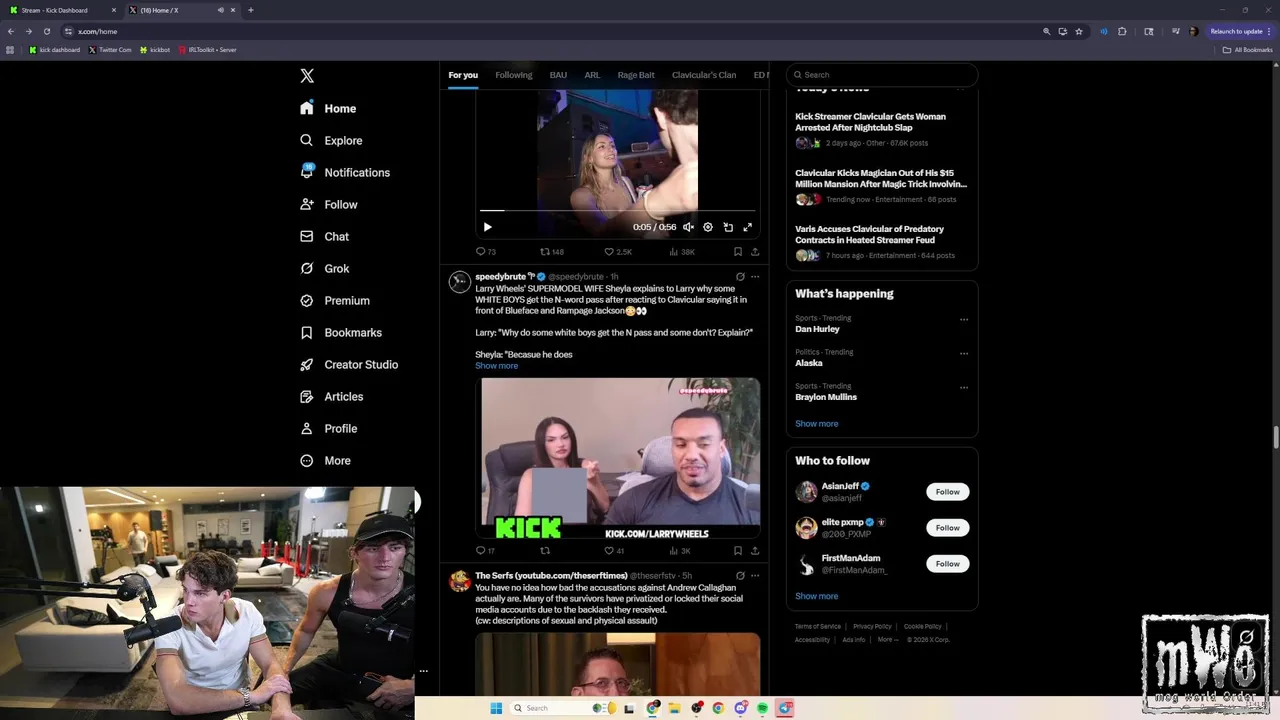Open Bookmarks in the sidebar
Screen dimensions: 1280x720
point(340,332)
